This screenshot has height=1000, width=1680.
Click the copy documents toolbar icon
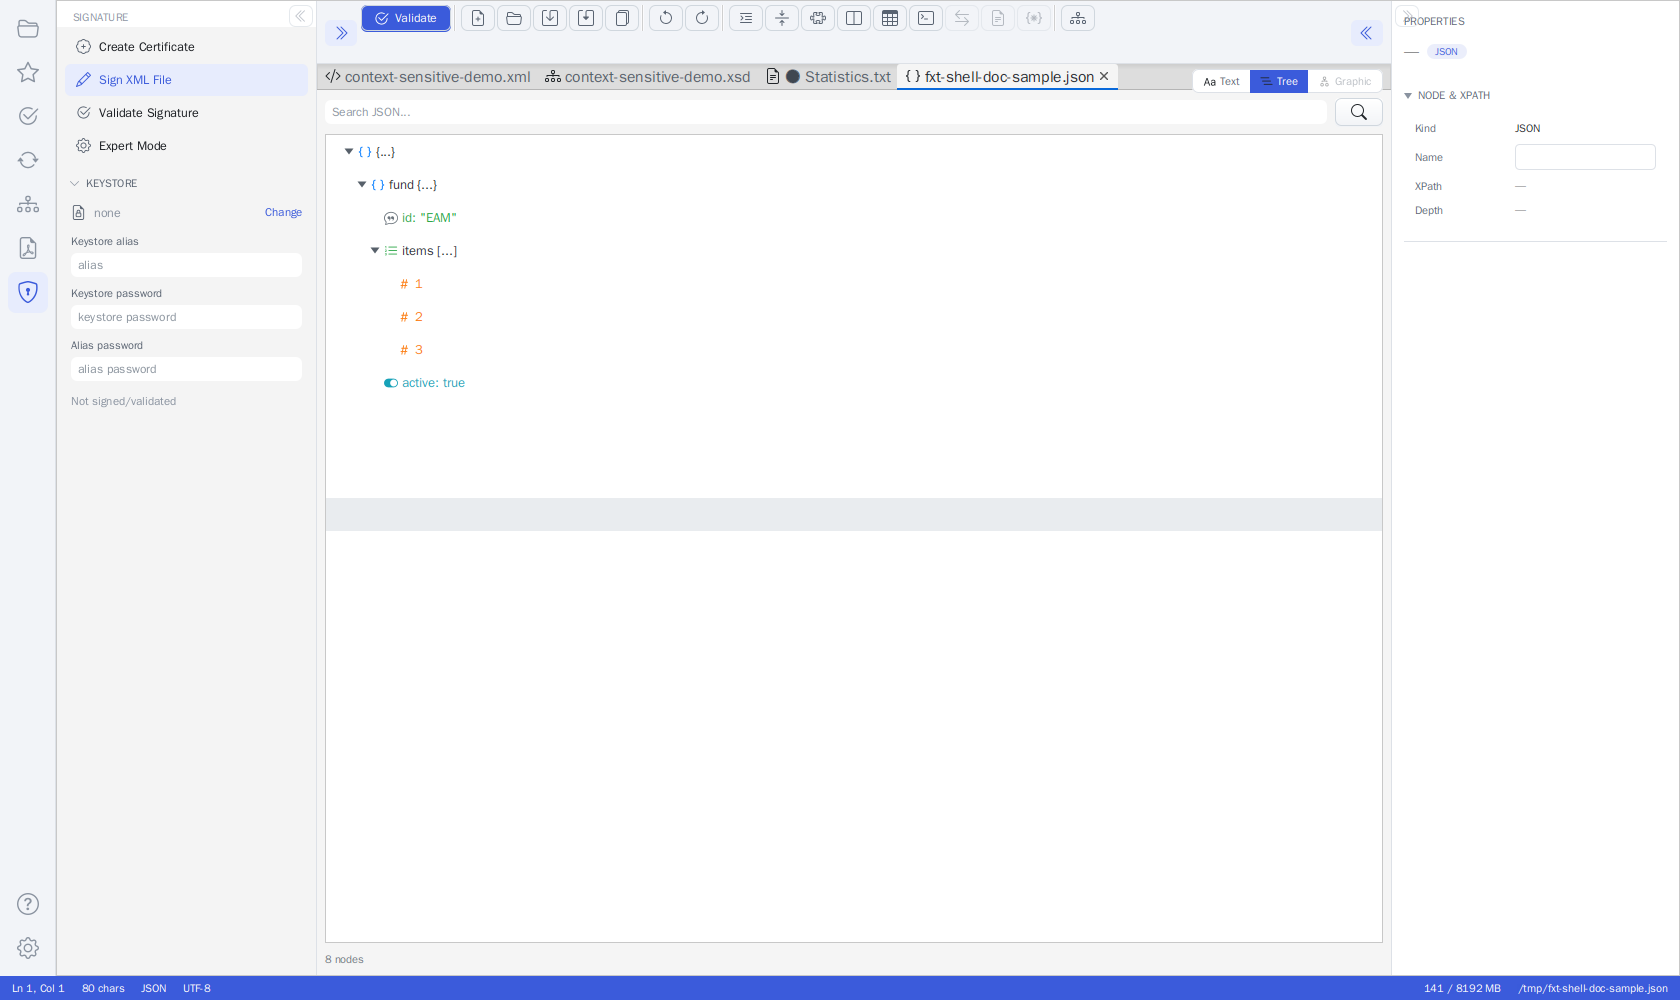tap(622, 18)
